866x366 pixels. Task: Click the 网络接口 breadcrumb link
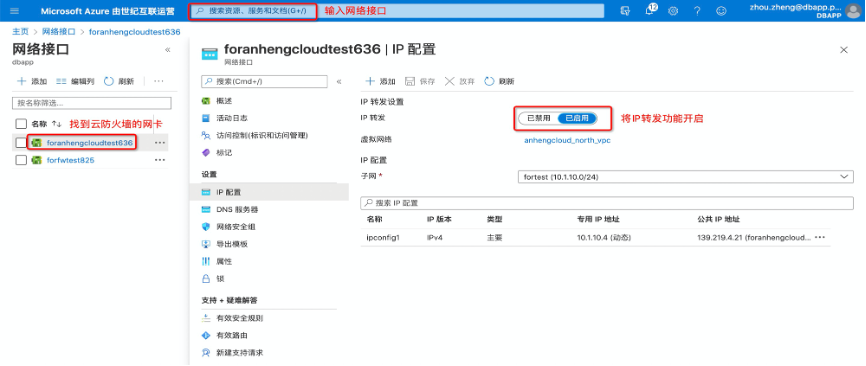point(59,32)
